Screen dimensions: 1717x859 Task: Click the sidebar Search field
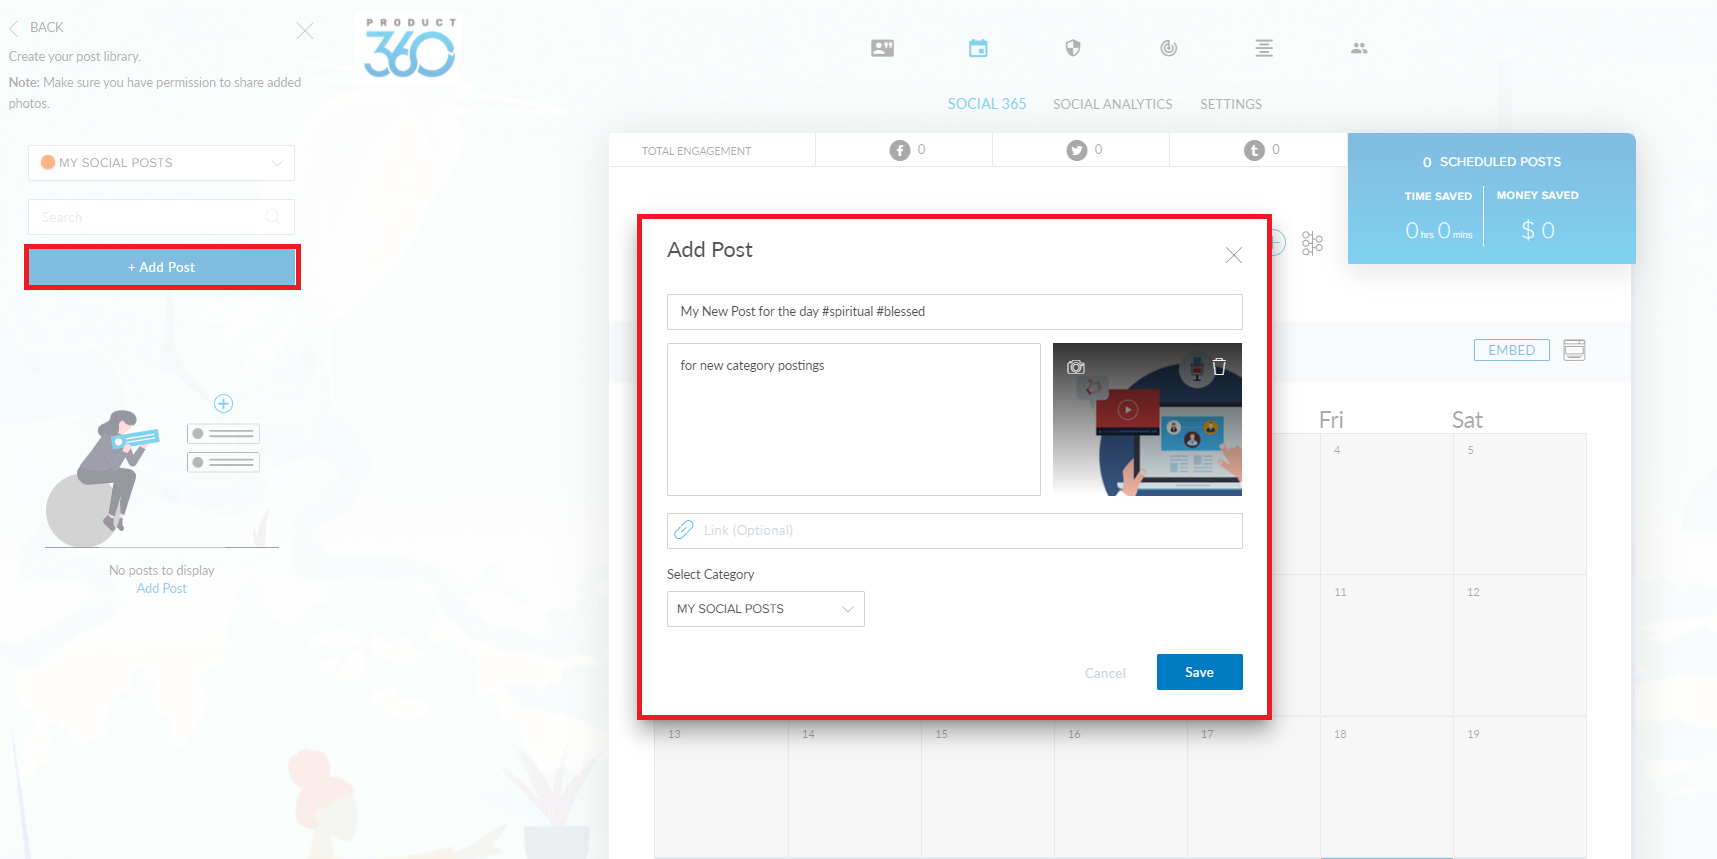point(161,217)
